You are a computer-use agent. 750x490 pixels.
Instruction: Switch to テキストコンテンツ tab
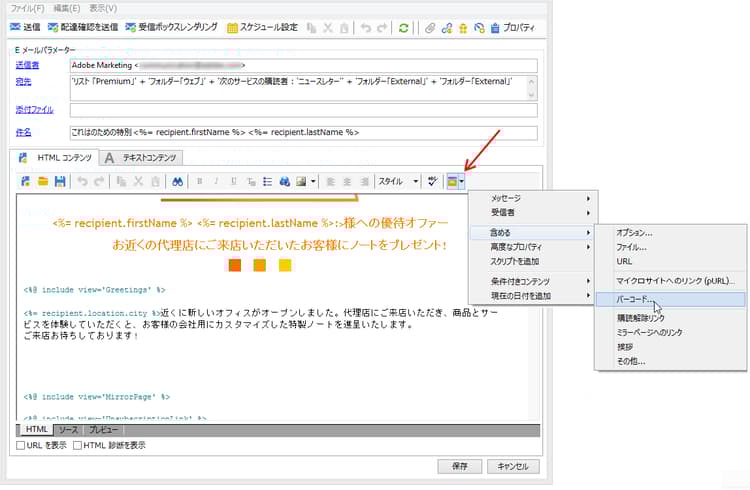click(x=141, y=157)
